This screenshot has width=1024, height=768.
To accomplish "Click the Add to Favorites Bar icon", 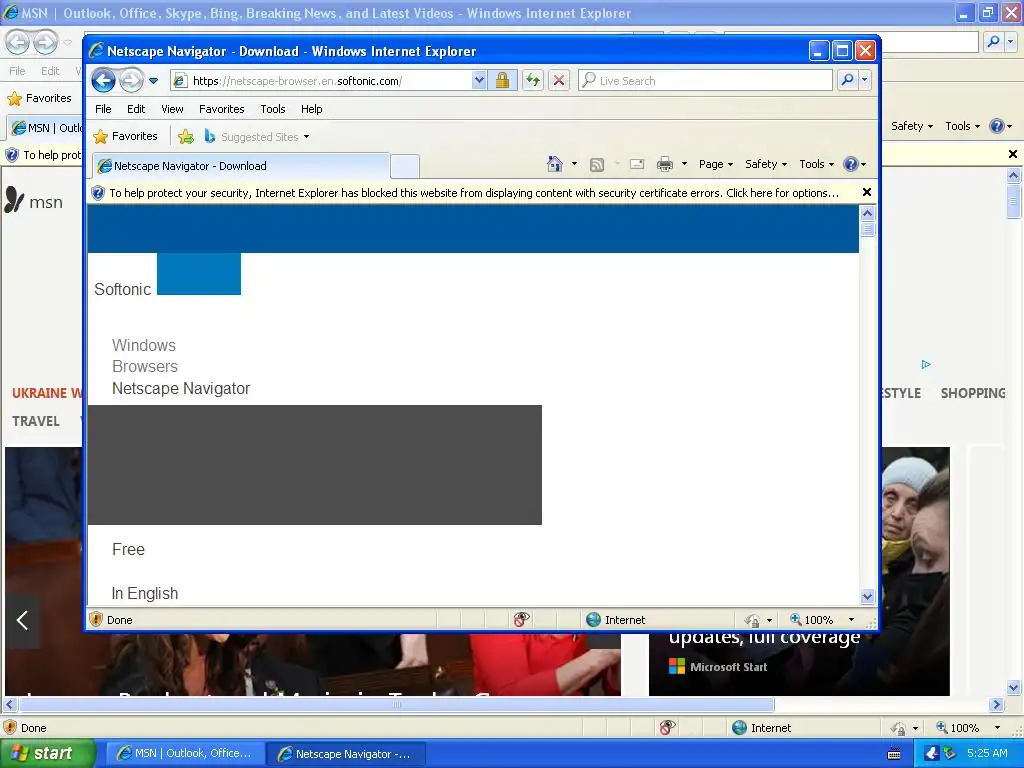I will point(185,136).
